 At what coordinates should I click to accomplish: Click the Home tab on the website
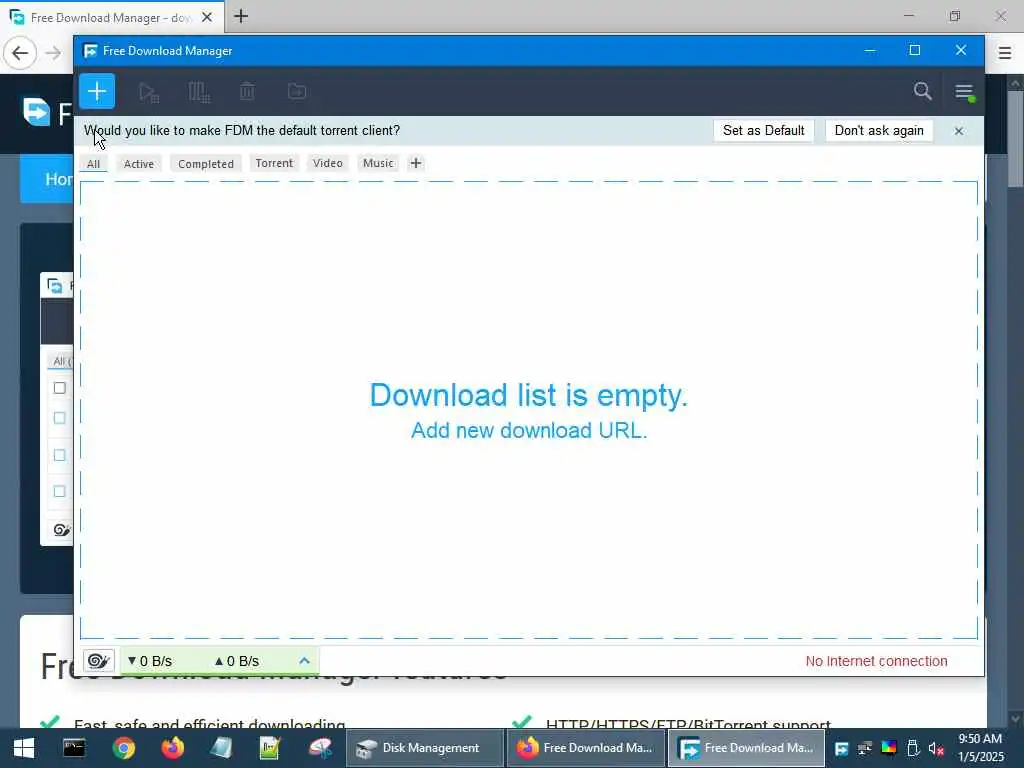click(x=47, y=179)
